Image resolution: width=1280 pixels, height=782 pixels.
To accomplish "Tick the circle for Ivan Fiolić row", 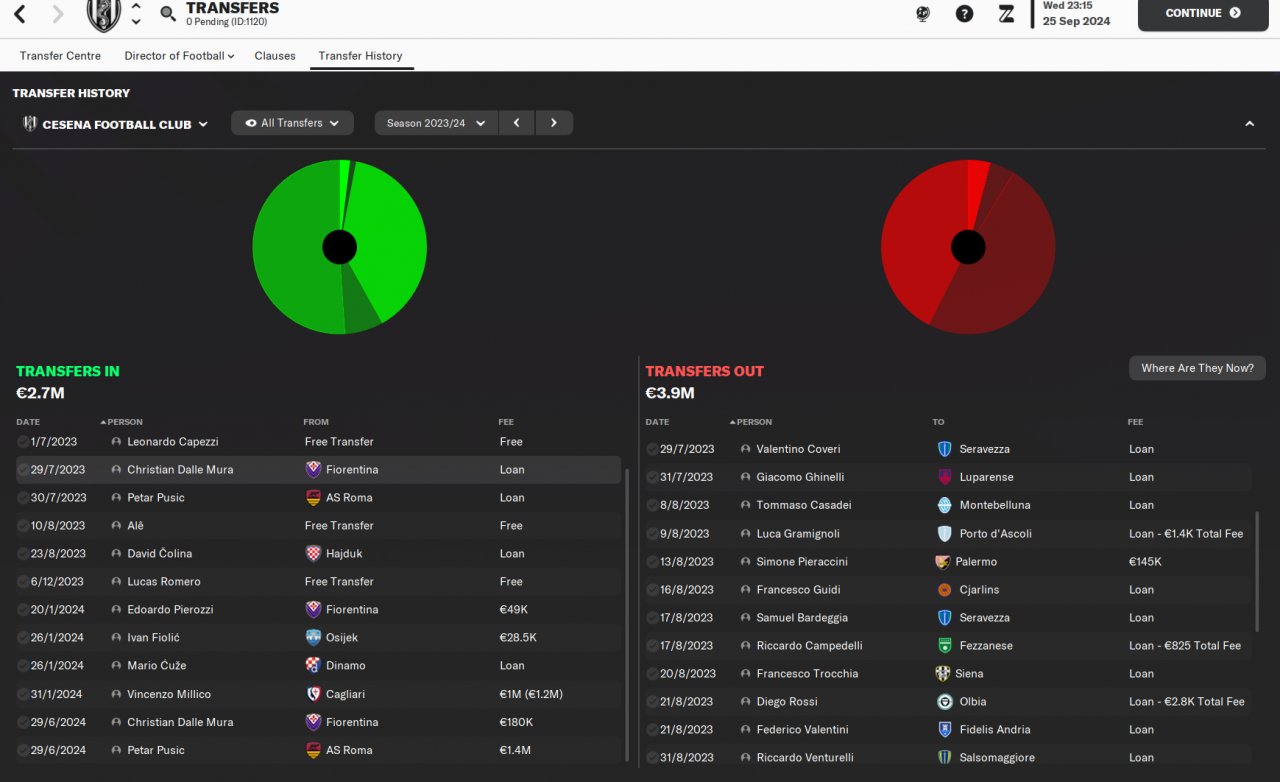I will coord(23,637).
